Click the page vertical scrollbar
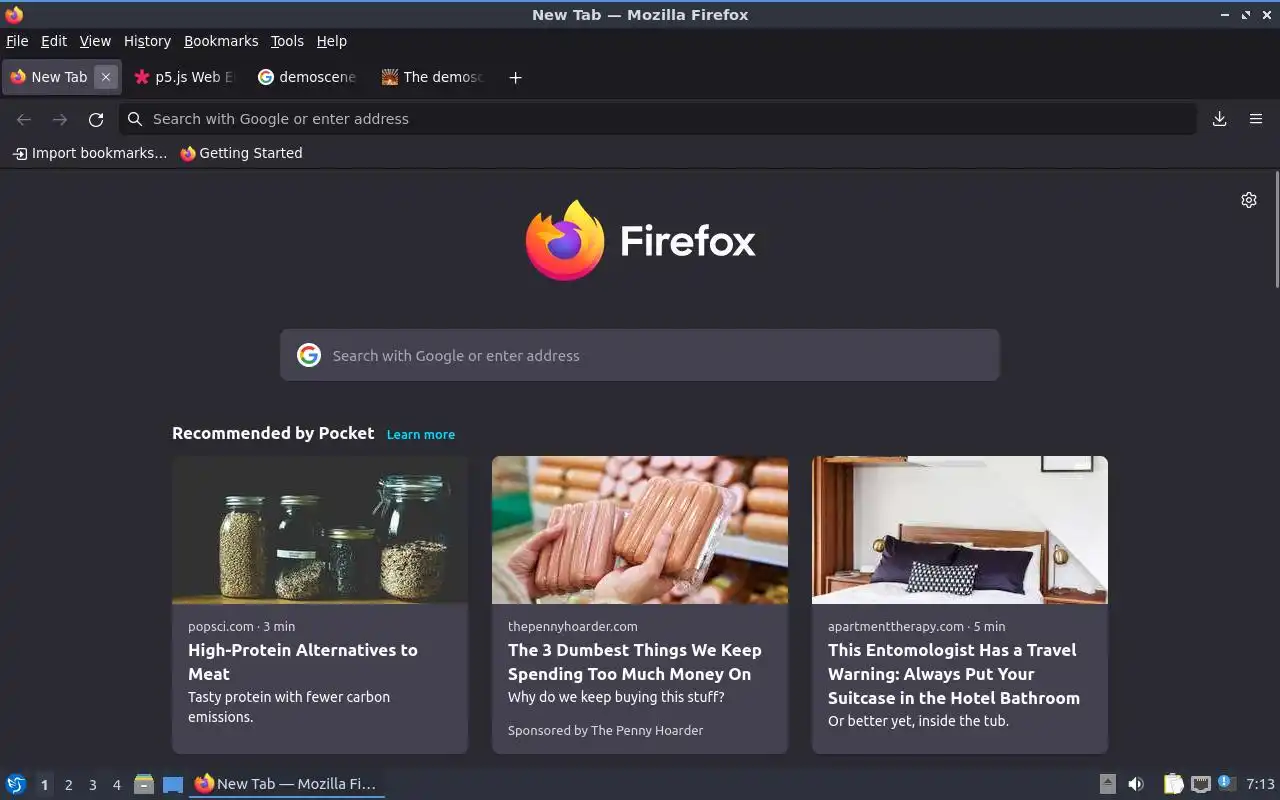This screenshot has width=1280, height=800. click(x=1276, y=230)
